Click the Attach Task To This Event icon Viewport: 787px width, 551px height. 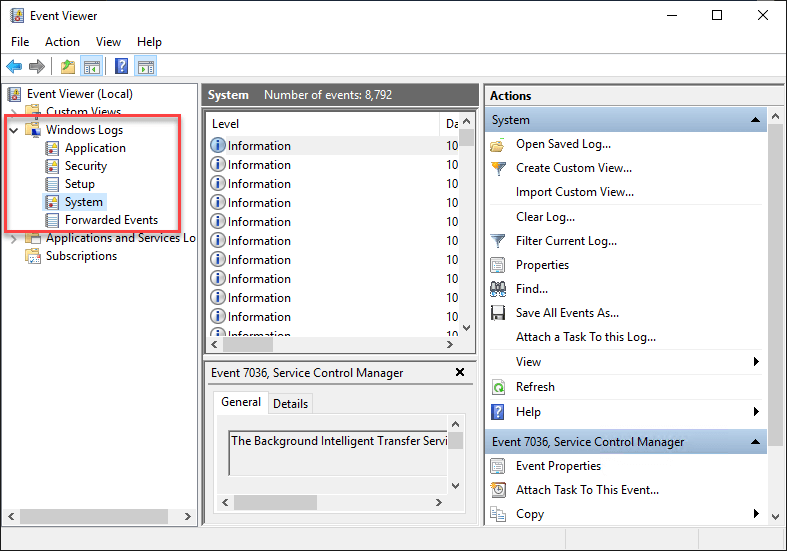[498, 490]
